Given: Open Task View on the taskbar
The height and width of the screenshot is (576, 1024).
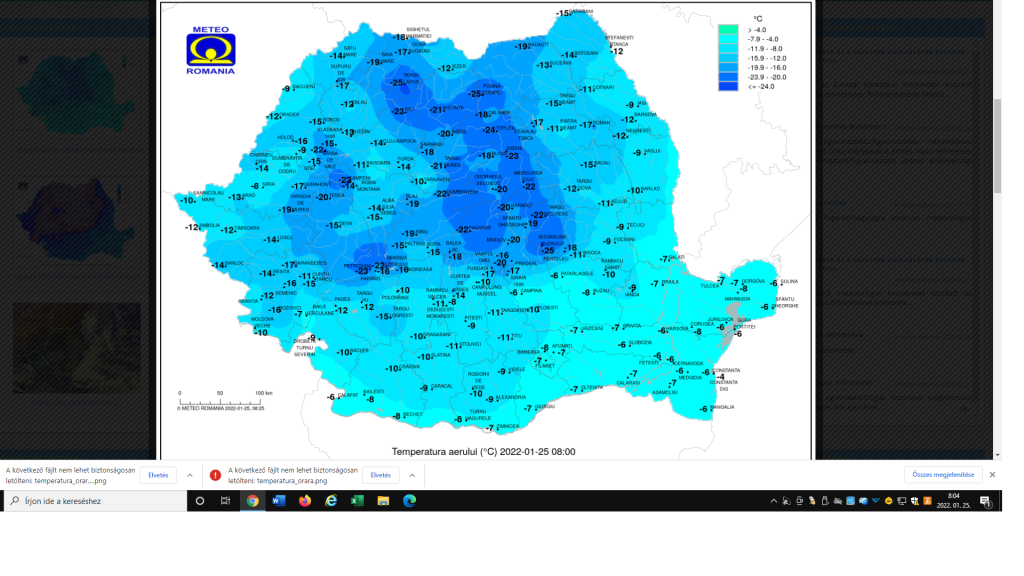Looking at the screenshot, I should 226,501.
